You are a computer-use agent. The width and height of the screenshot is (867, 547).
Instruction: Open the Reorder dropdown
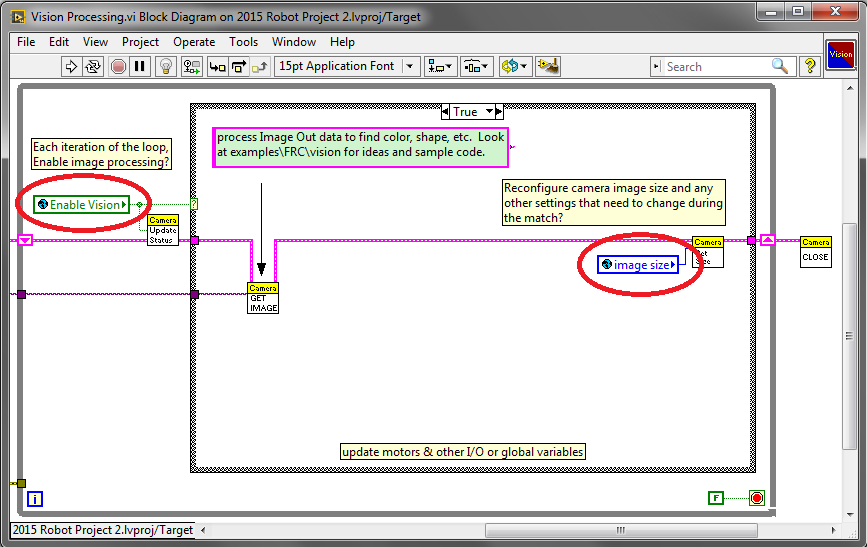coord(514,66)
